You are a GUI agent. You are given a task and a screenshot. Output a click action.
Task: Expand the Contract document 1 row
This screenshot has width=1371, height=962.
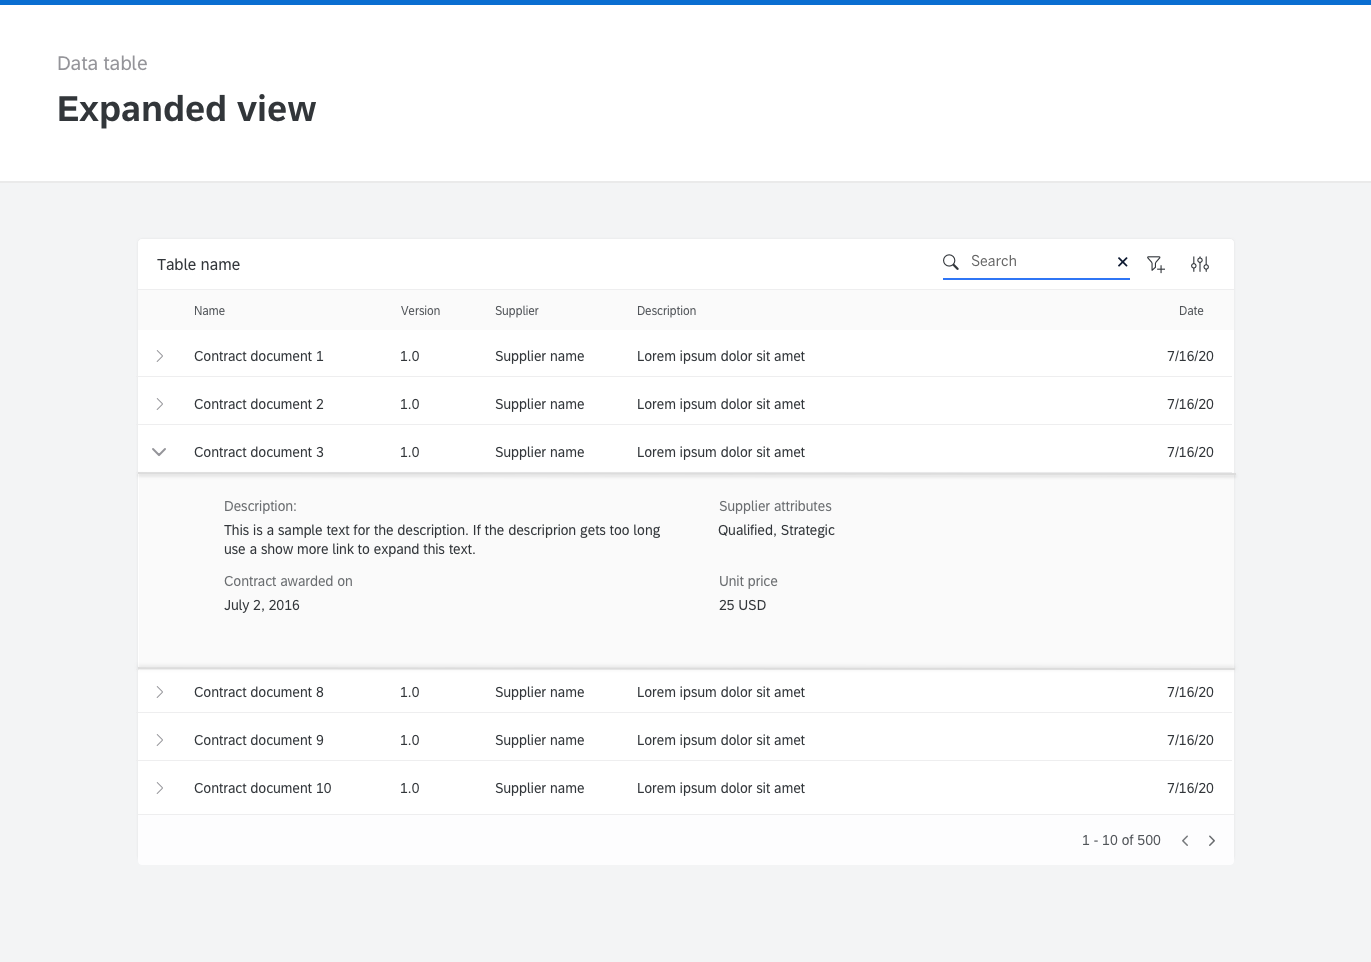[159, 355]
